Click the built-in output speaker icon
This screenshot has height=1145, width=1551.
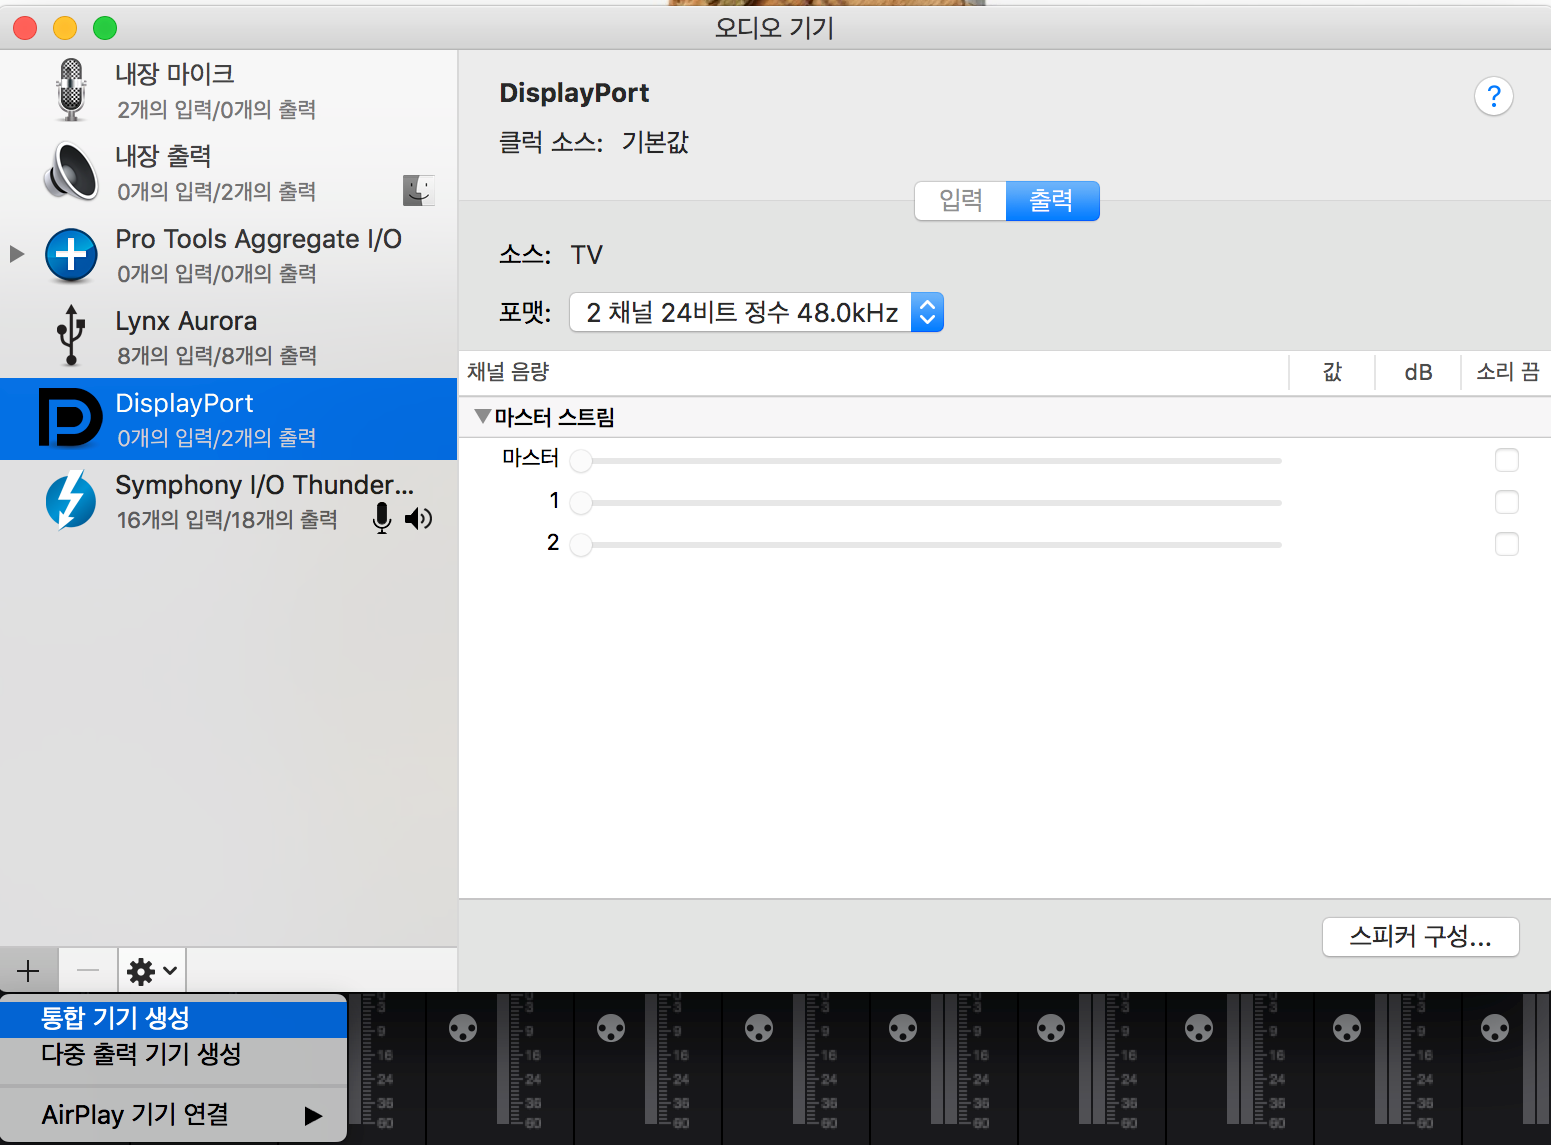[71, 172]
